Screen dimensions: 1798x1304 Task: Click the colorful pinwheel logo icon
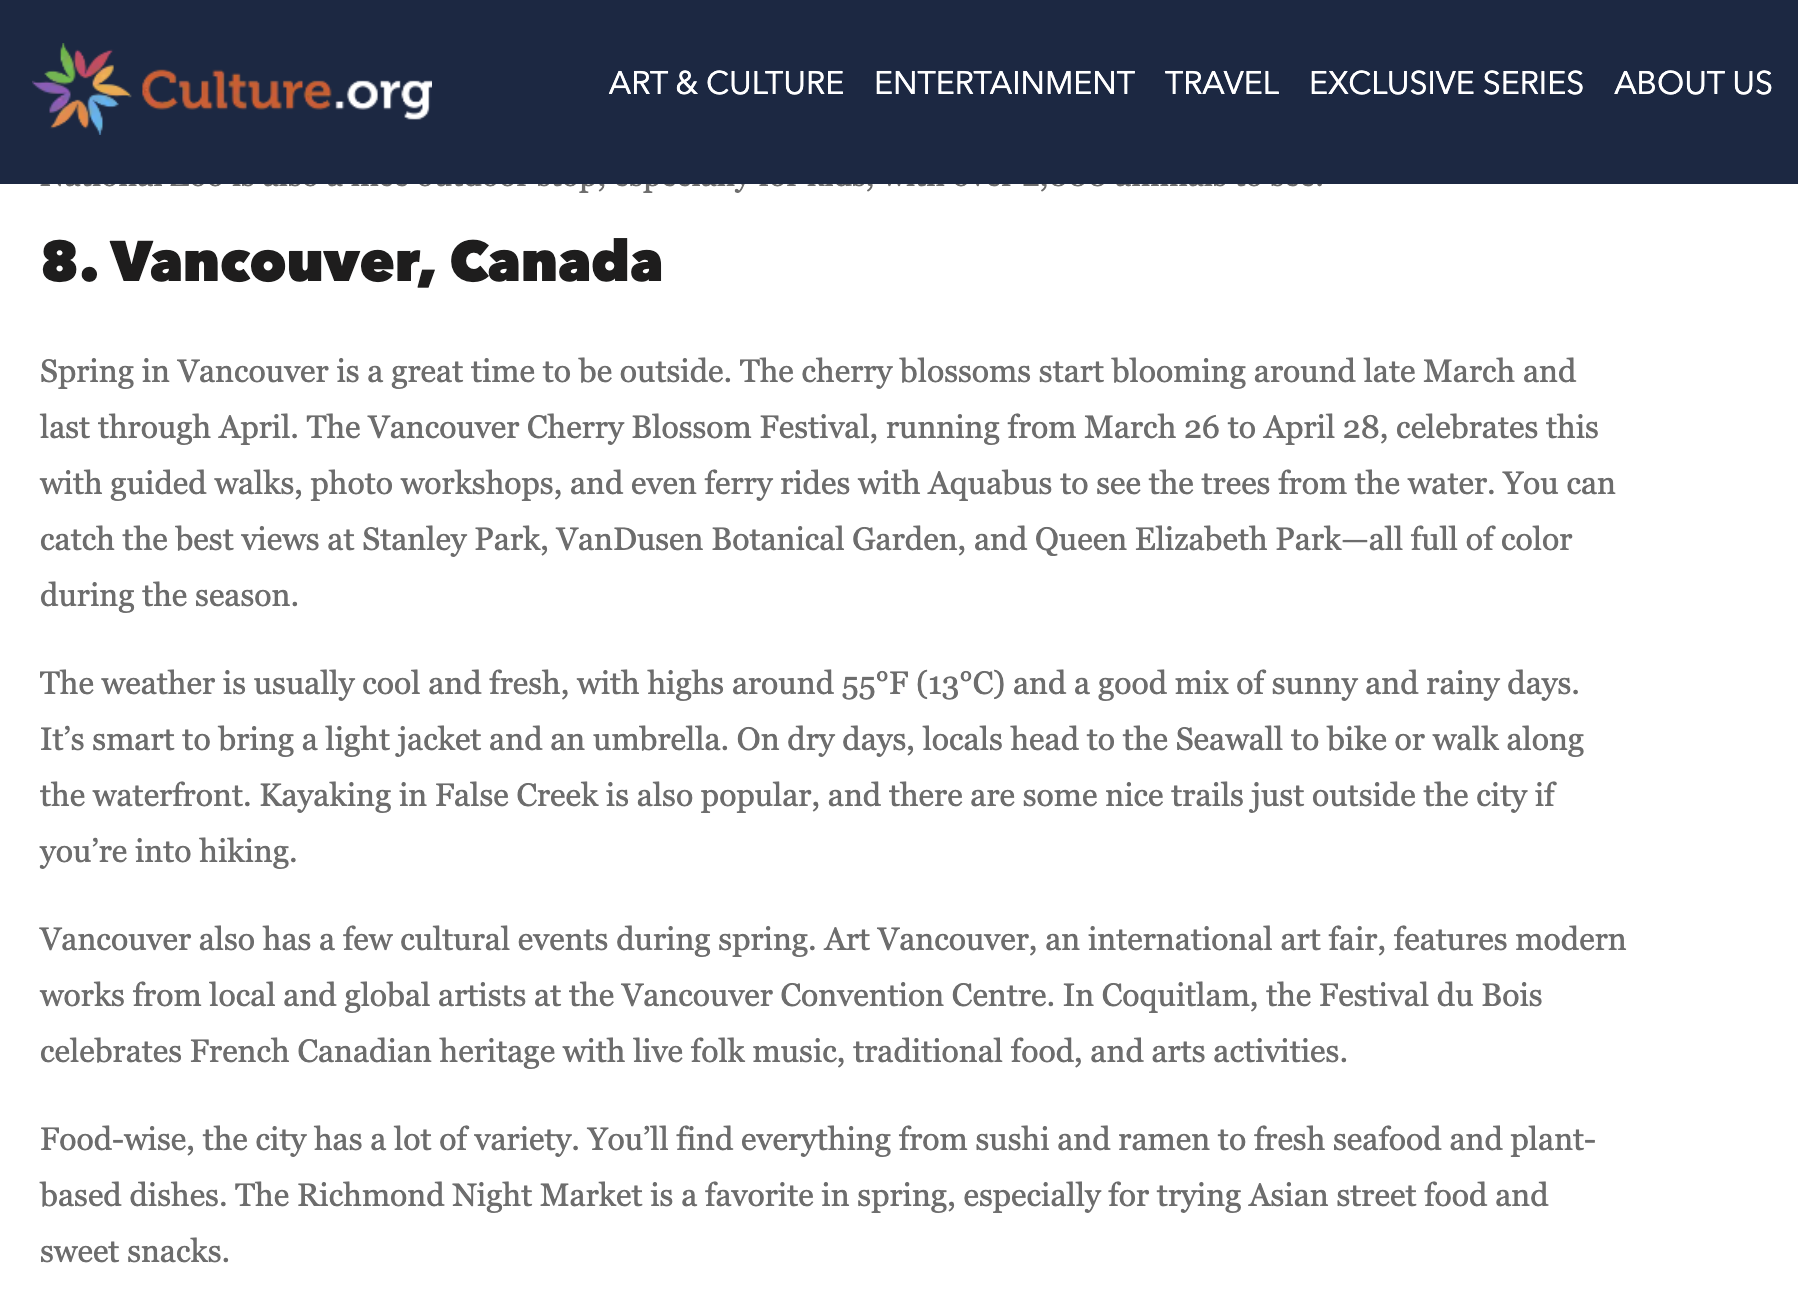point(81,88)
